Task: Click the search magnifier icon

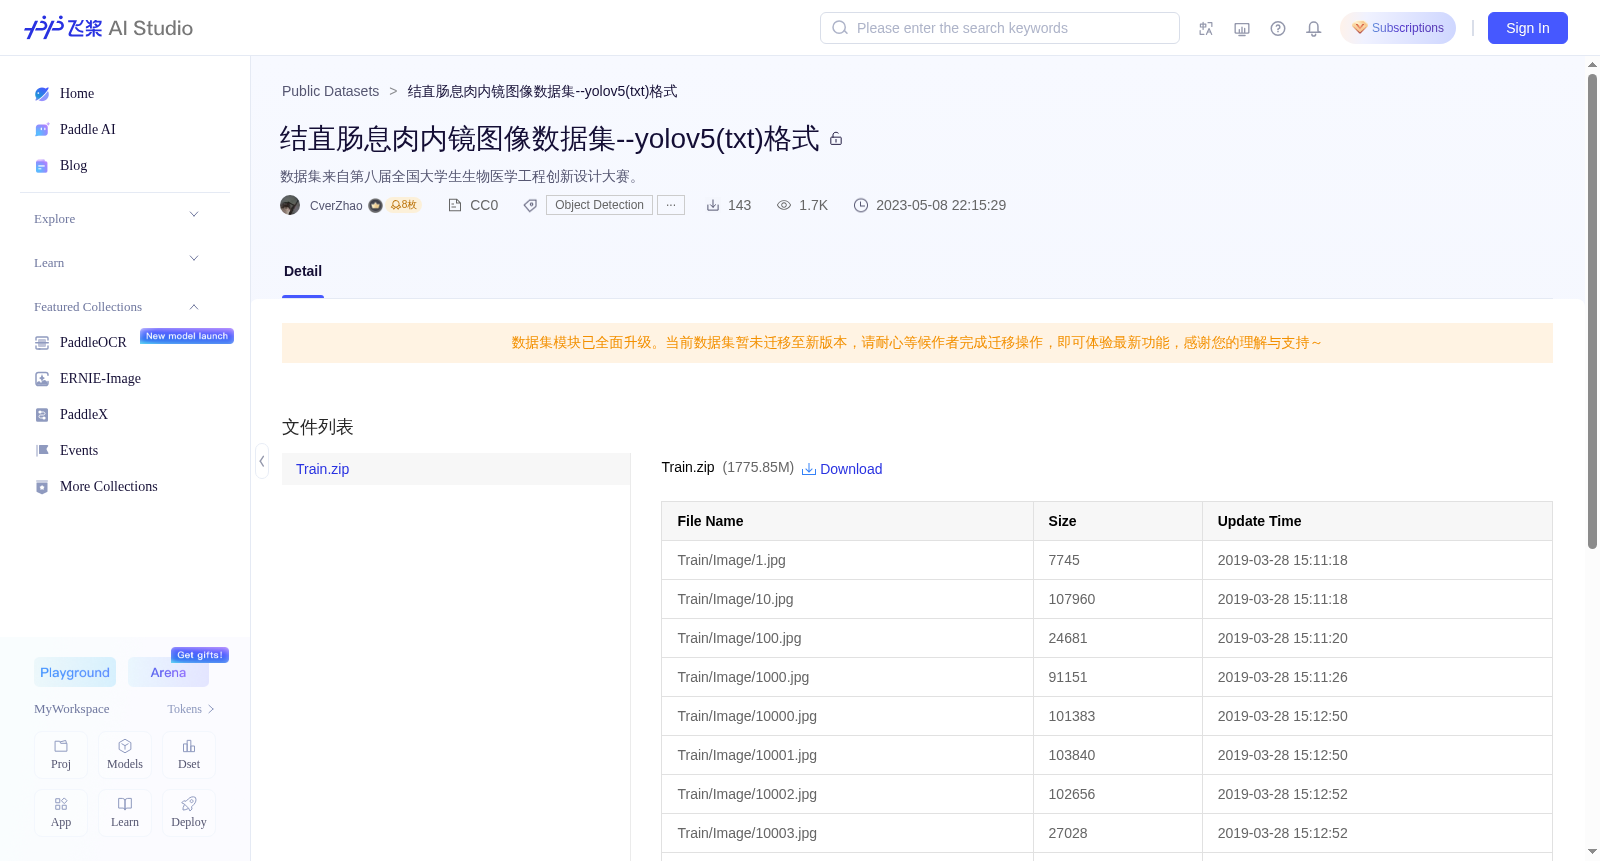Action: (x=840, y=28)
